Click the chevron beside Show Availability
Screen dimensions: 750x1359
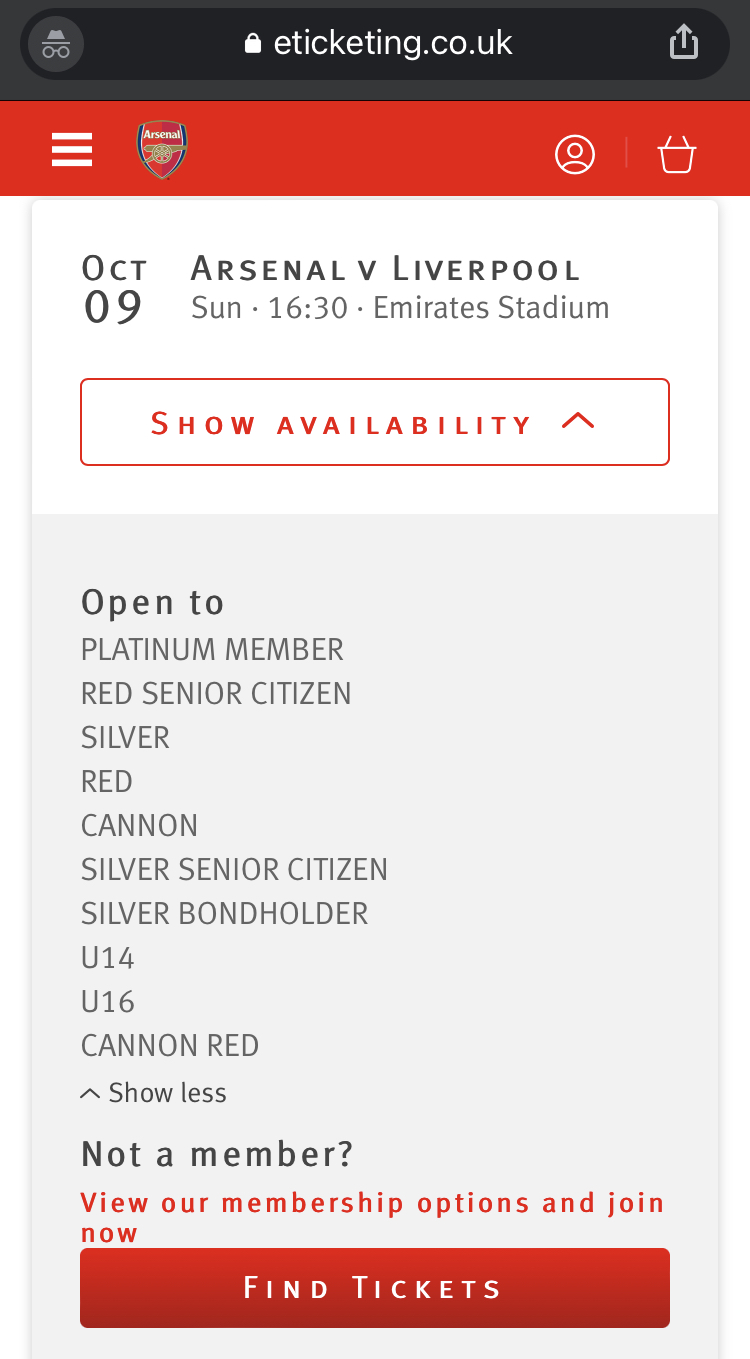click(578, 422)
